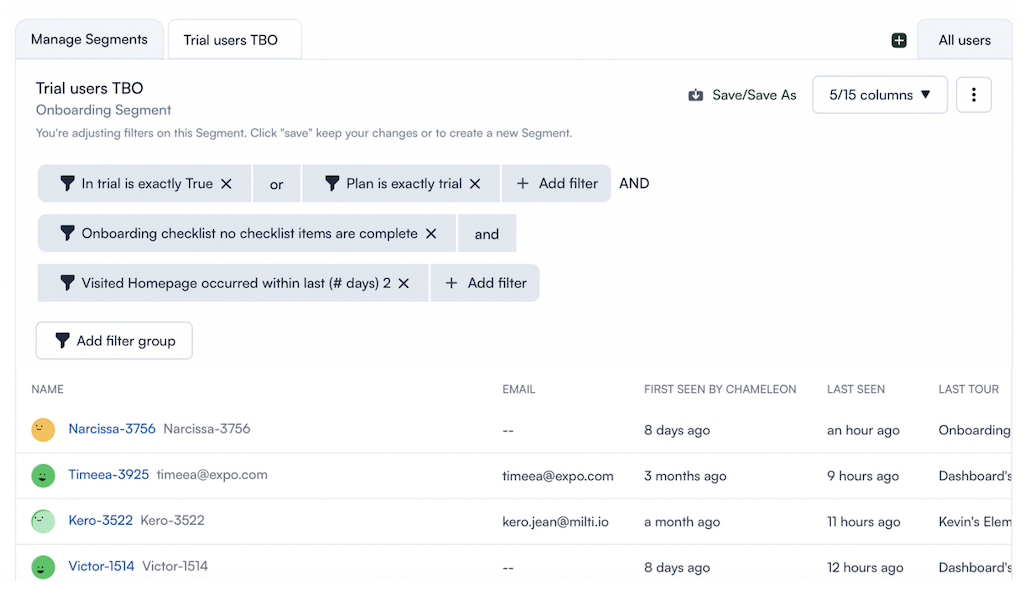1026x607 pixels.
Task: Click Kero-3522's light green avatar icon
Action: (x=43, y=521)
